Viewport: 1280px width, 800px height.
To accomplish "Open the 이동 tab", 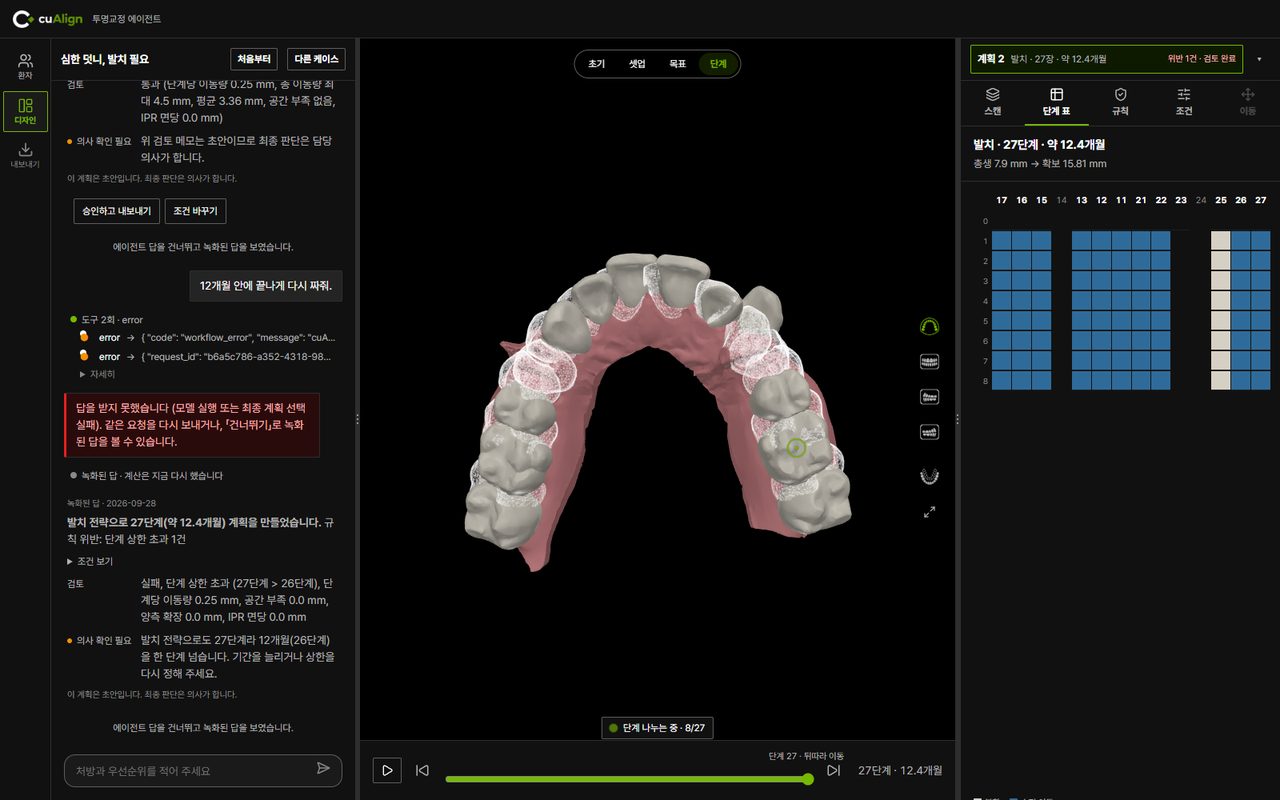I will click(1248, 101).
